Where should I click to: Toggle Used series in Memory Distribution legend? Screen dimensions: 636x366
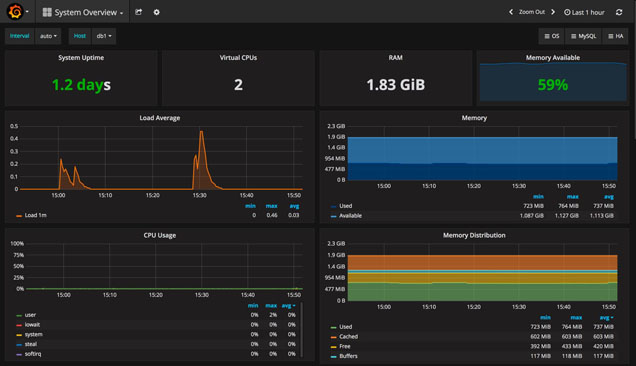(346, 327)
